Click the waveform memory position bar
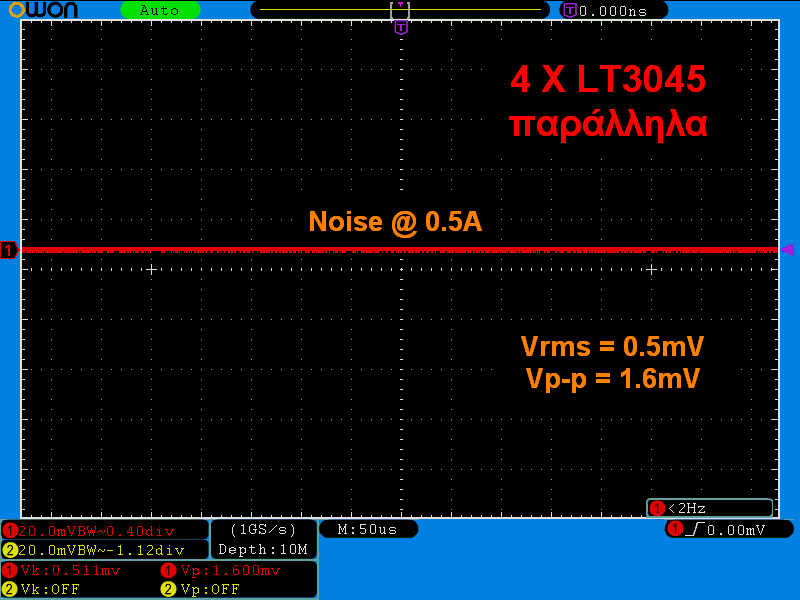This screenshot has height=600, width=800. point(400,10)
